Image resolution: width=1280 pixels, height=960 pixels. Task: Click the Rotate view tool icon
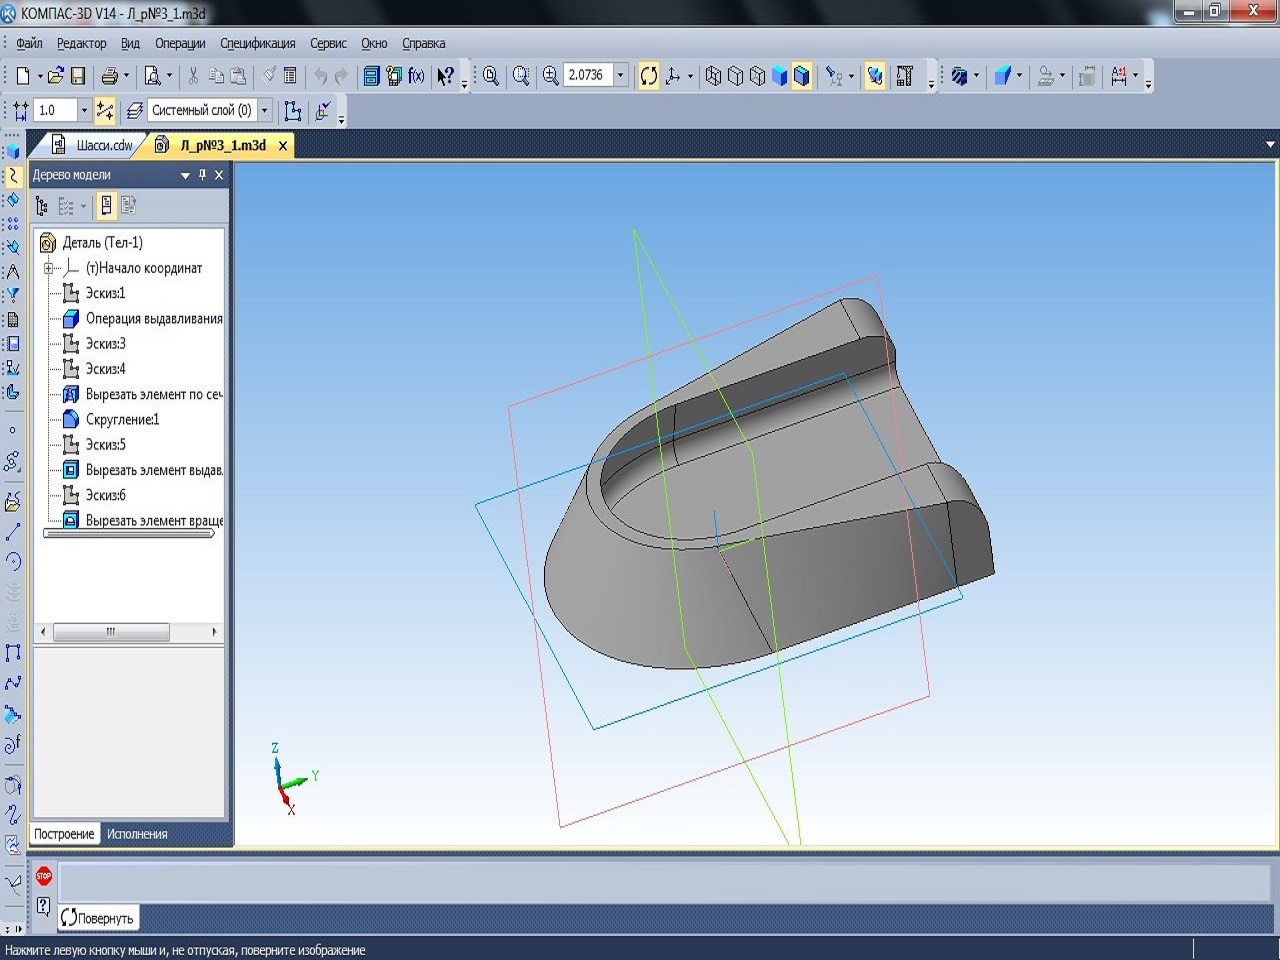[x=649, y=76]
